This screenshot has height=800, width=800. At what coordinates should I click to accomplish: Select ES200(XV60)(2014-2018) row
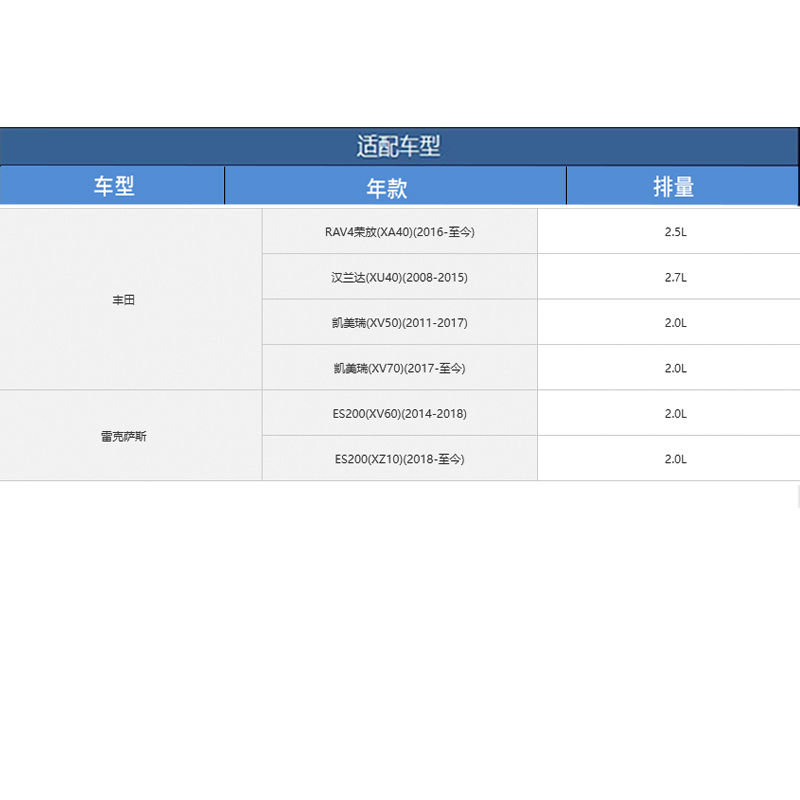(400, 413)
